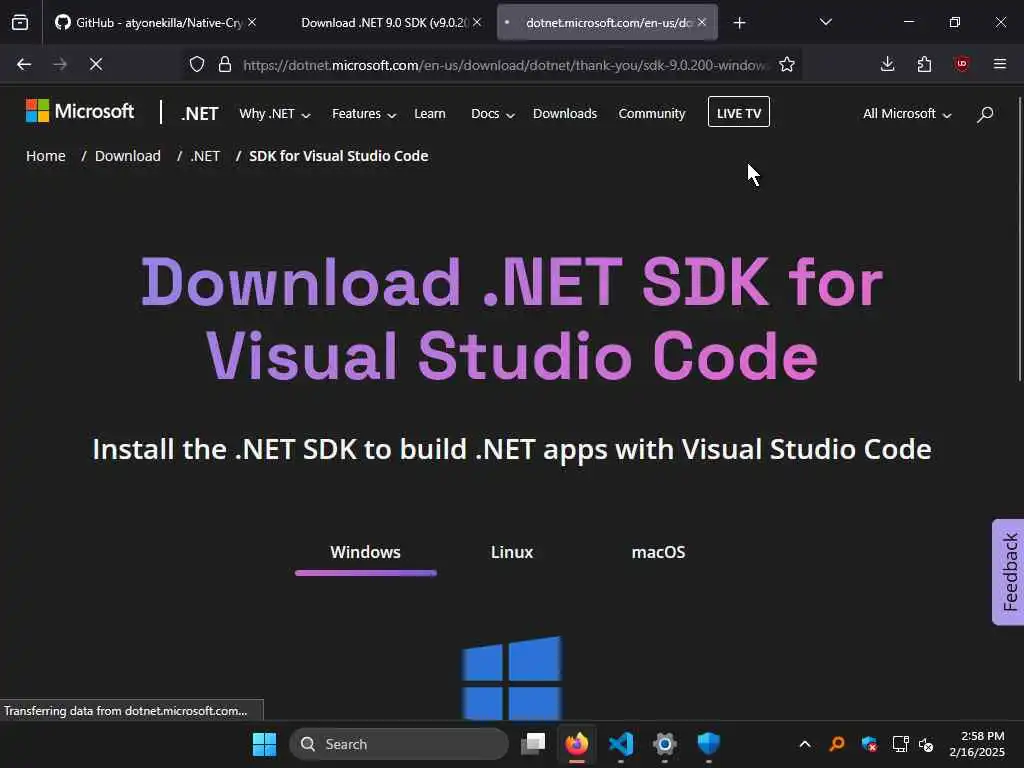1024x768 pixels.
Task: Open the site search magnifier
Action: pyautogui.click(x=985, y=114)
